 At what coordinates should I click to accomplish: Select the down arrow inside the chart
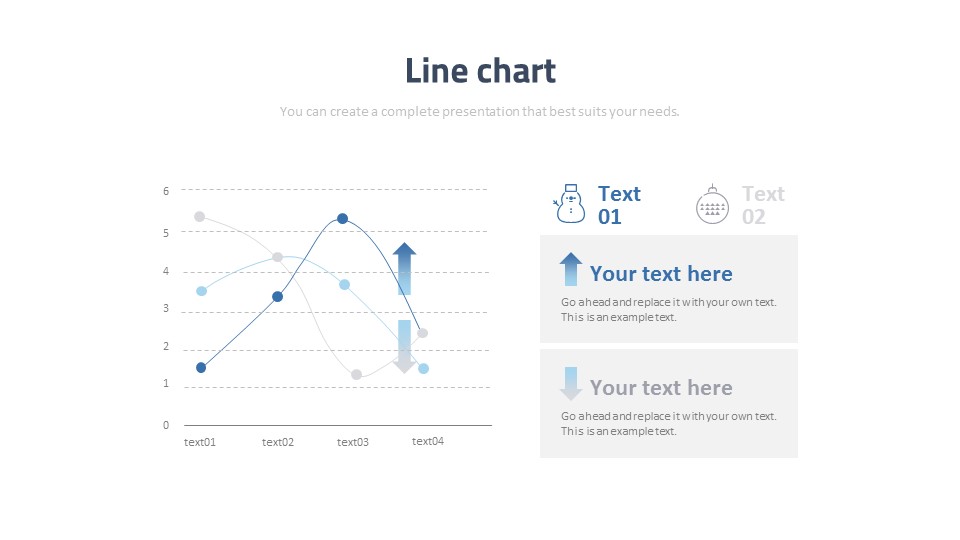click(404, 347)
